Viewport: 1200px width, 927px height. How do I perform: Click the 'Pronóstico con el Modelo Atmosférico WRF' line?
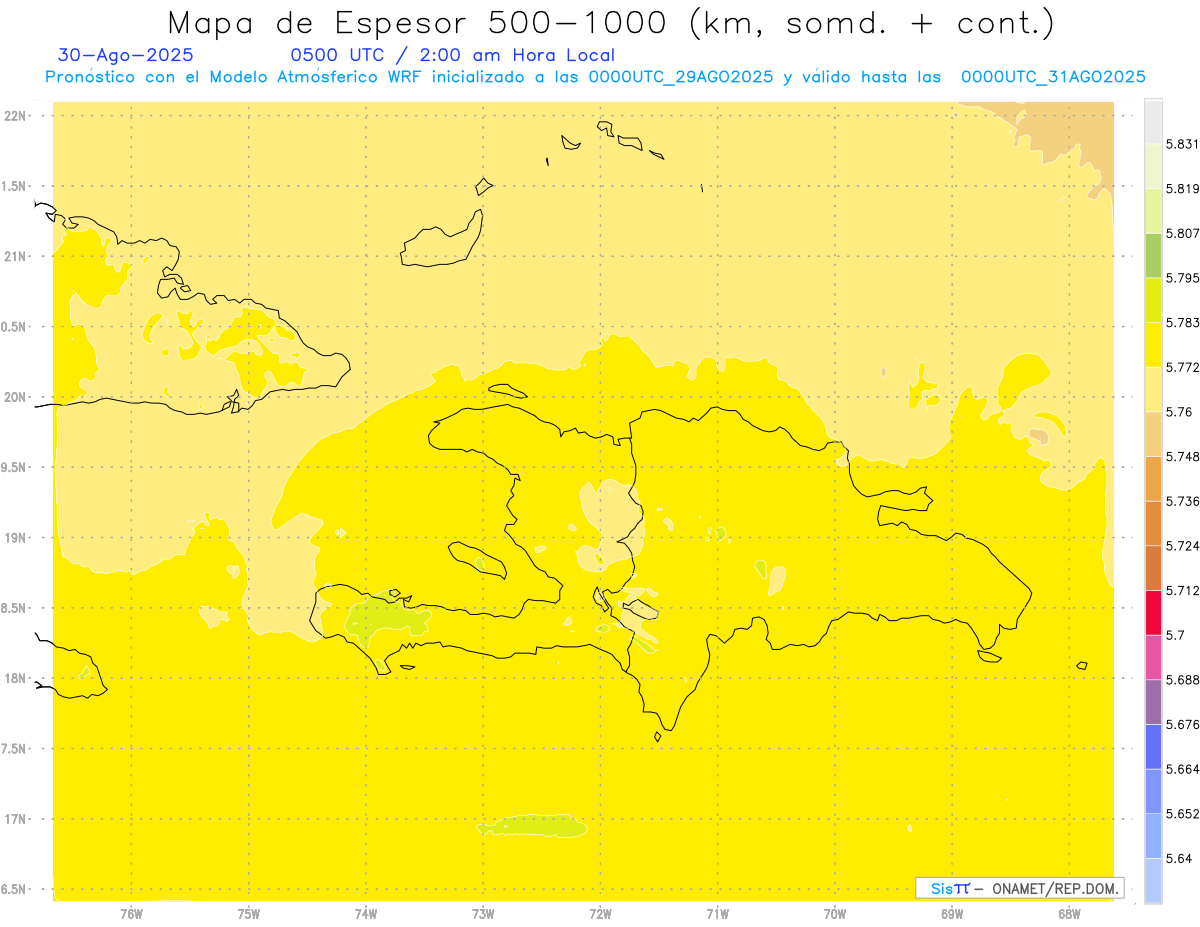coord(595,77)
